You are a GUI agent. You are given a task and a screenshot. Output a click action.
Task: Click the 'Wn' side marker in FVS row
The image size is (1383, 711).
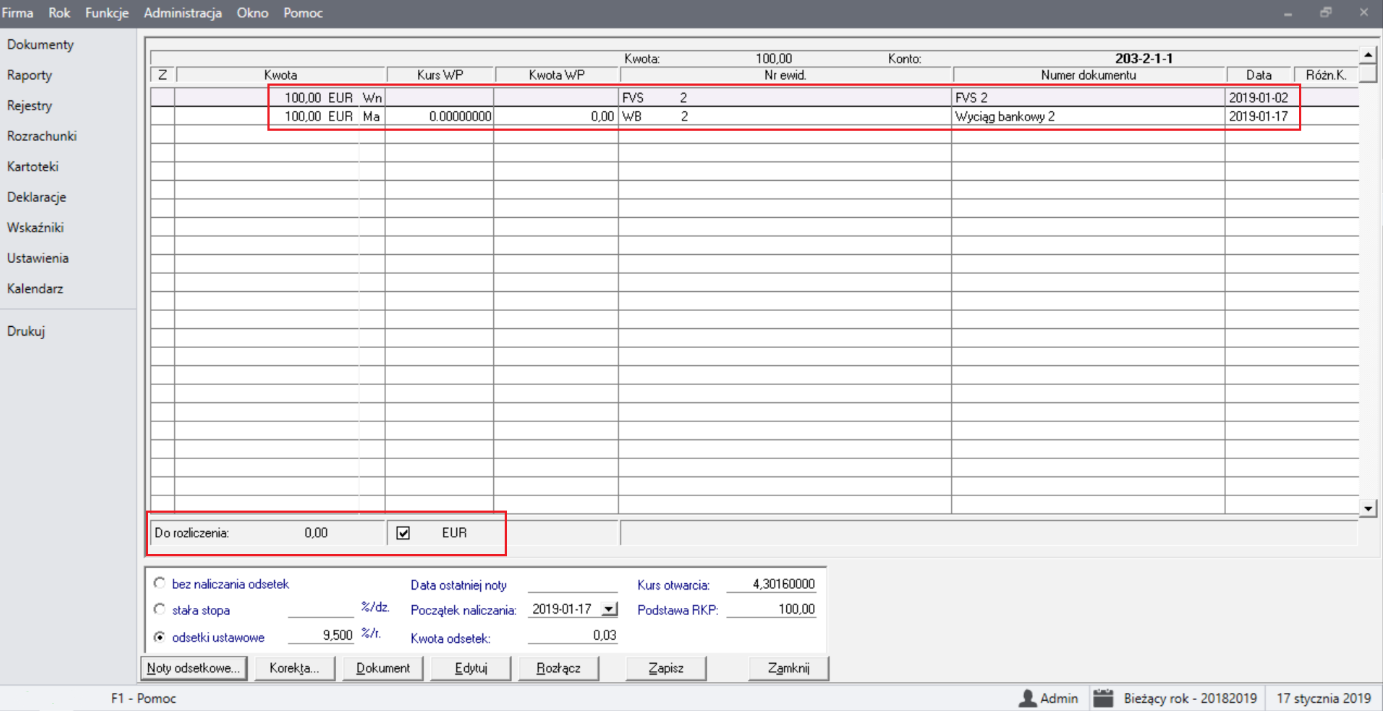click(x=372, y=98)
